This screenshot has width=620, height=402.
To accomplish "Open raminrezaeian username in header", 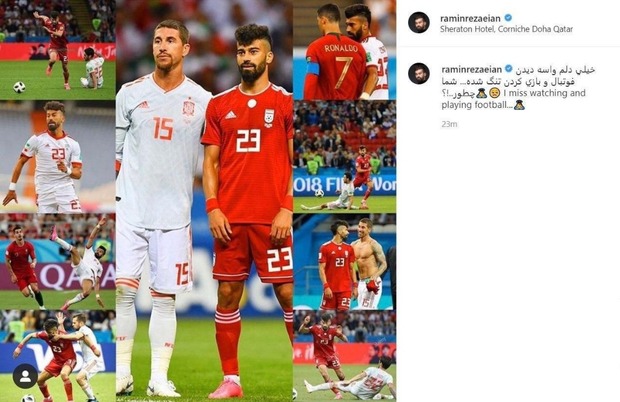I will coord(470,18).
